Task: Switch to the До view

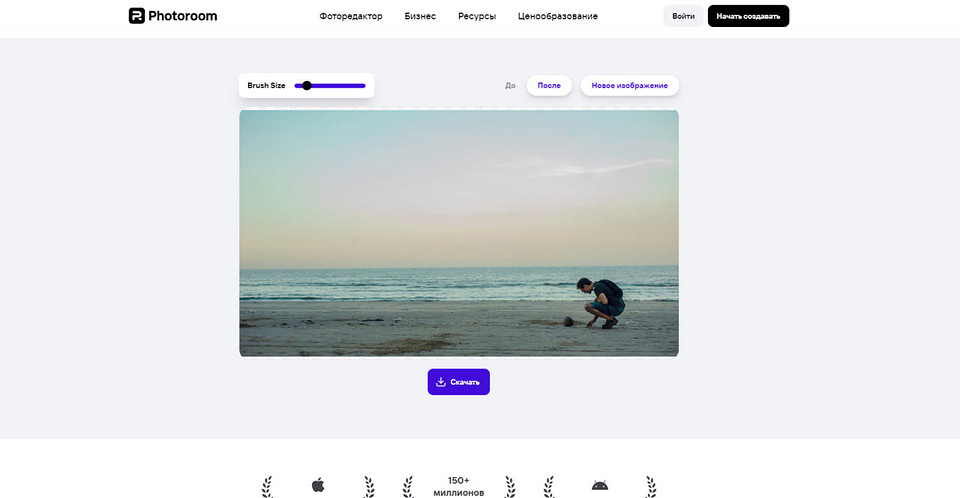Action: 510,86
